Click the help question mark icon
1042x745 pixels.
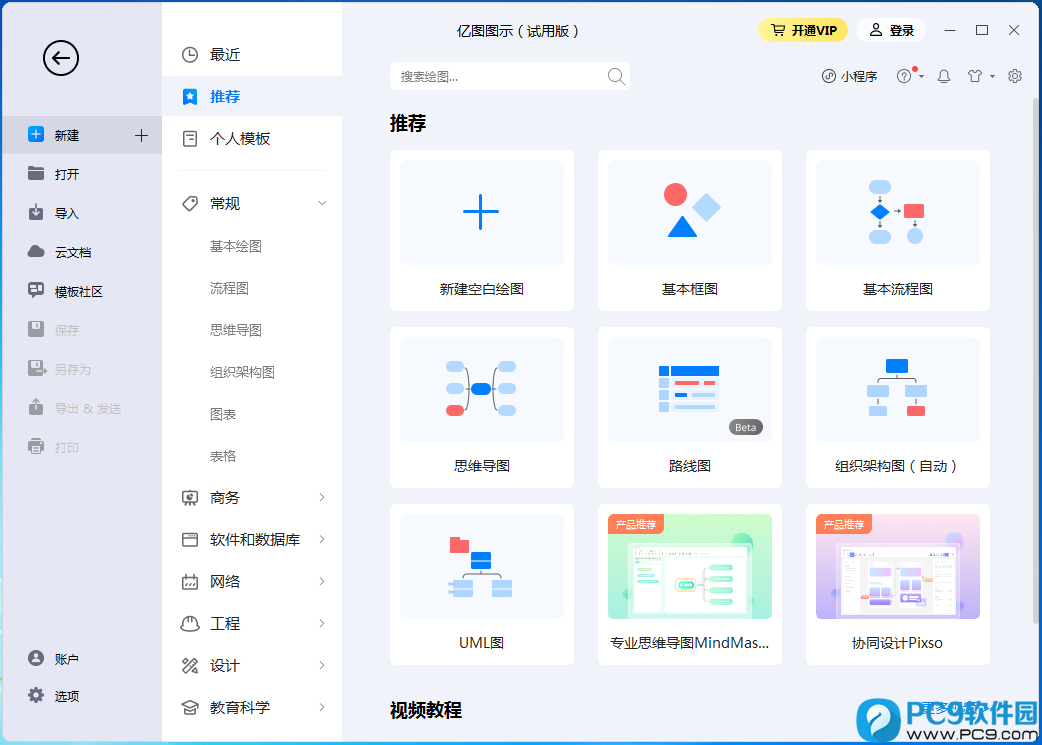click(904, 76)
